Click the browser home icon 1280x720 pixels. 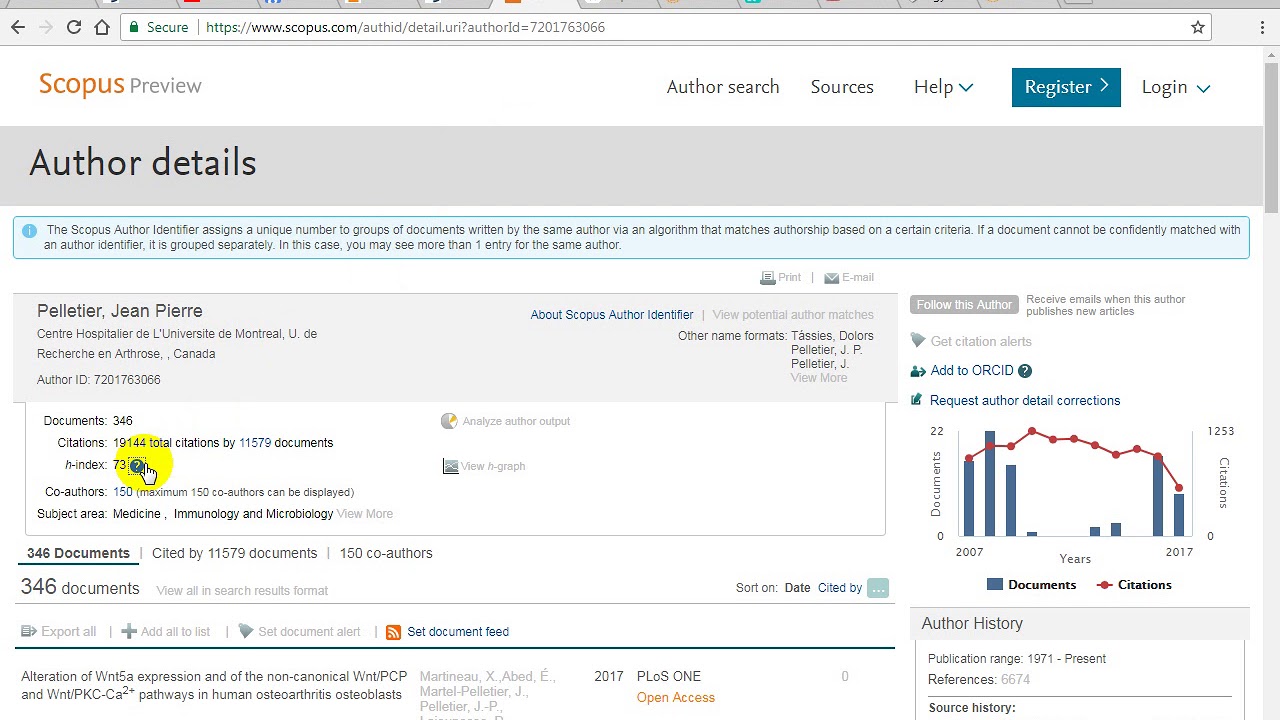102,27
